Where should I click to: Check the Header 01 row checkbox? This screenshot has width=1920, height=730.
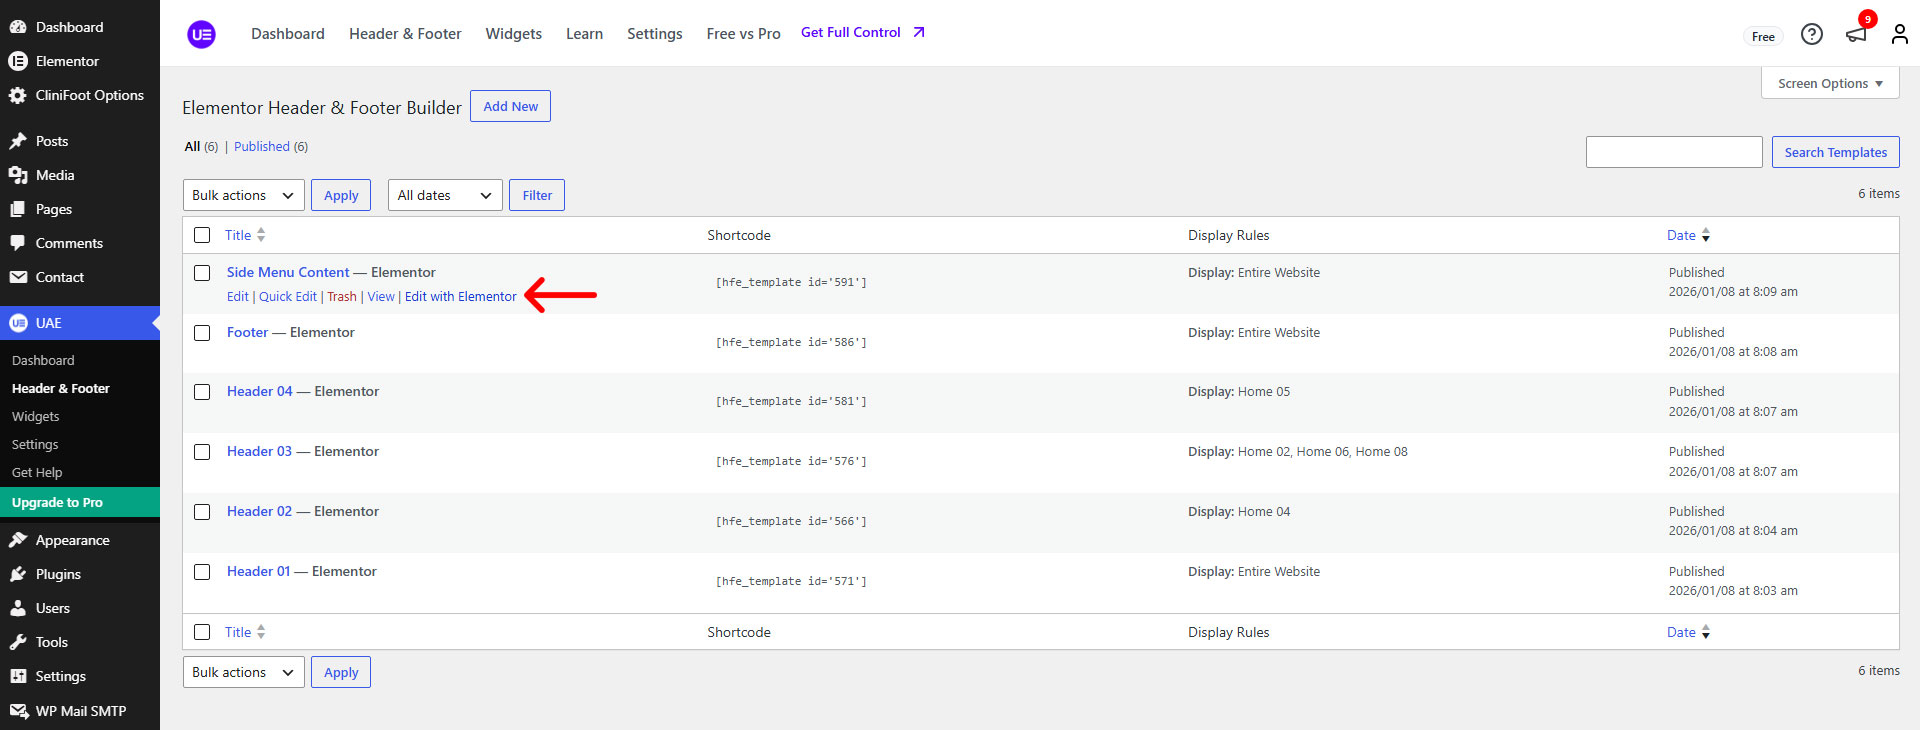point(202,572)
